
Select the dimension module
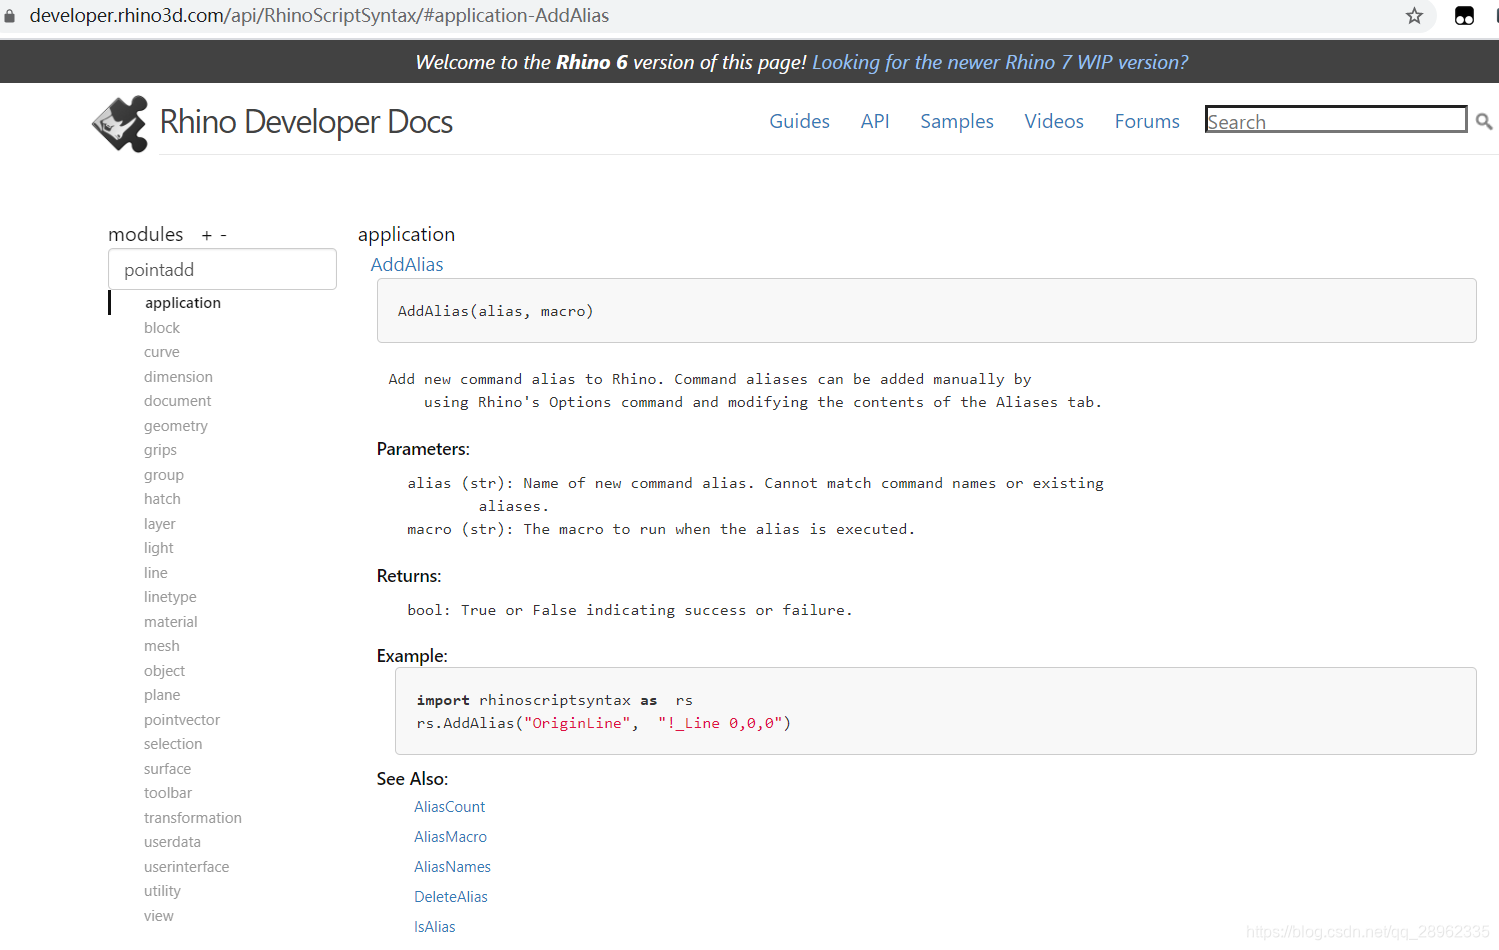coord(178,377)
